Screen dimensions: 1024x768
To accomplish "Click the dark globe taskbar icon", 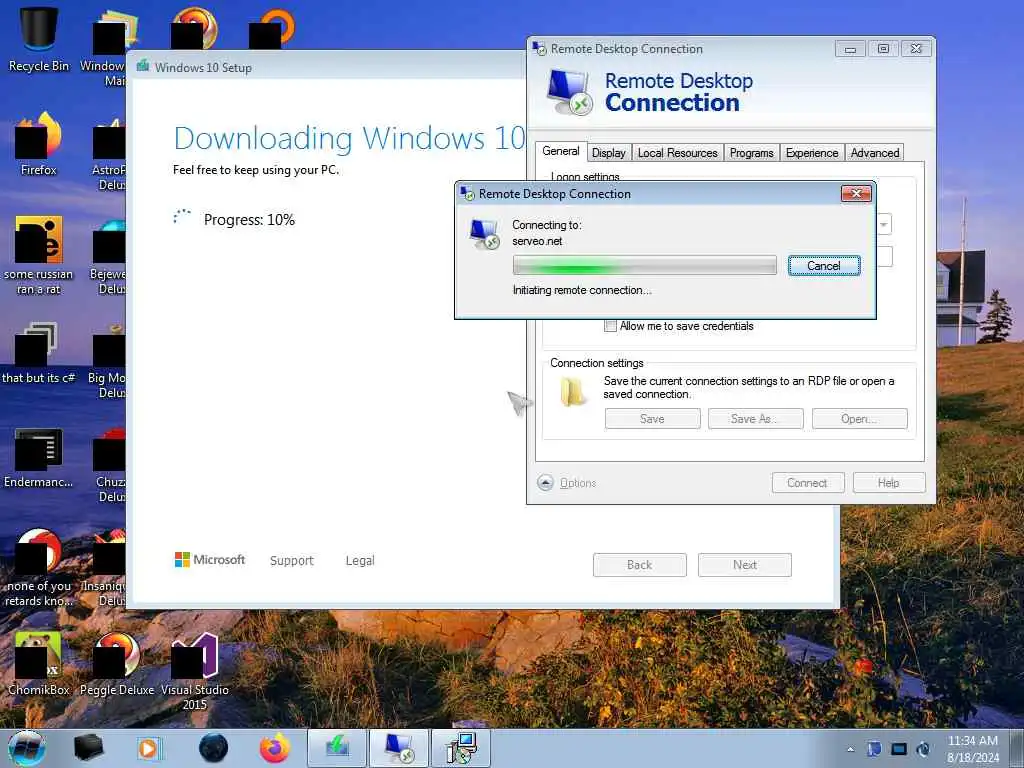I will click(x=214, y=748).
